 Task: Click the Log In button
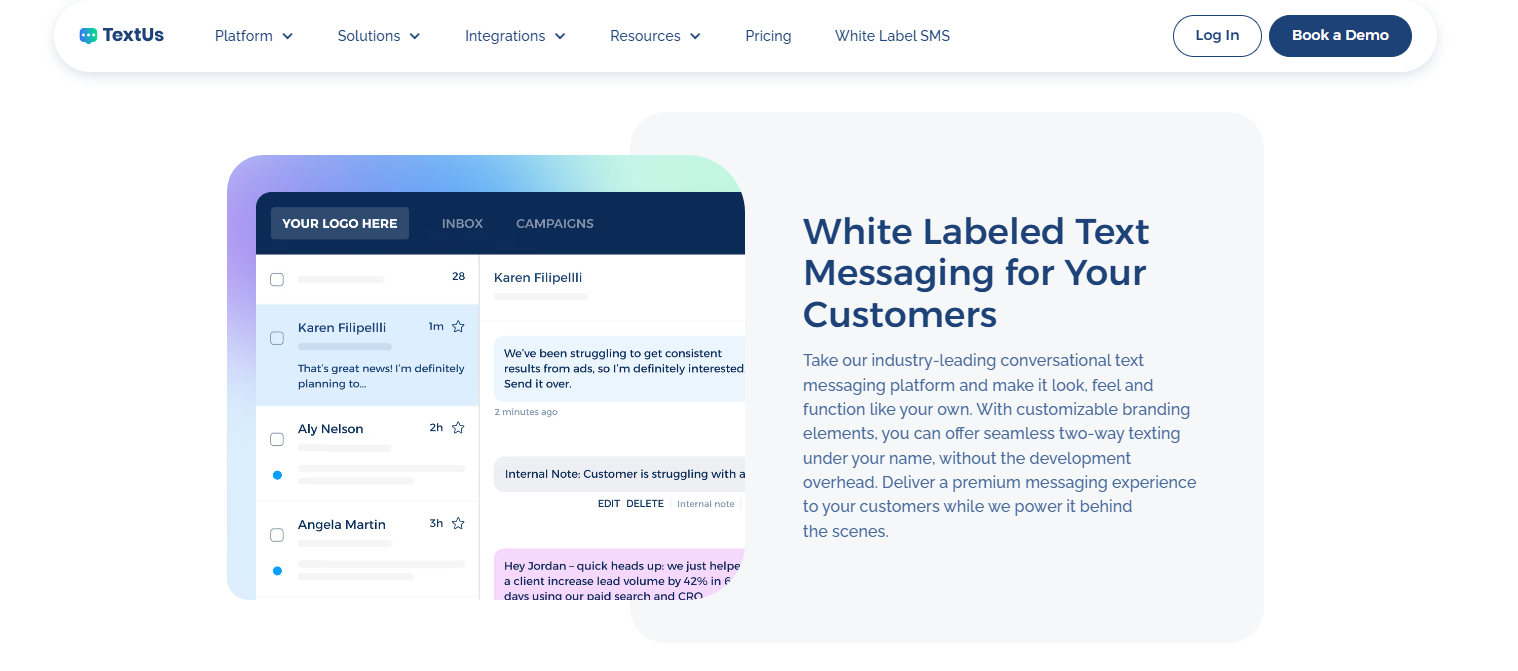click(1217, 36)
